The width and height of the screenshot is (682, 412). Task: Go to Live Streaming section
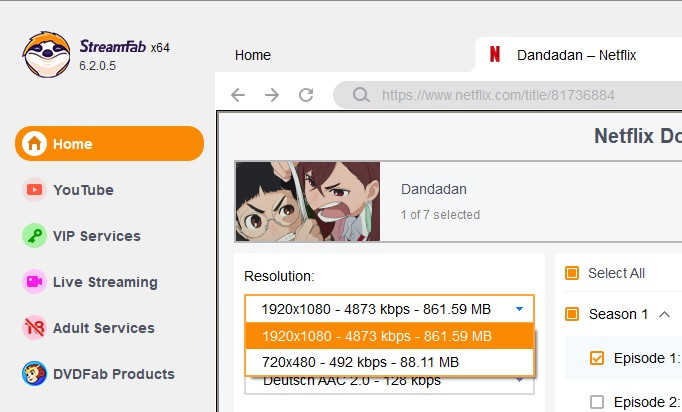point(105,282)
